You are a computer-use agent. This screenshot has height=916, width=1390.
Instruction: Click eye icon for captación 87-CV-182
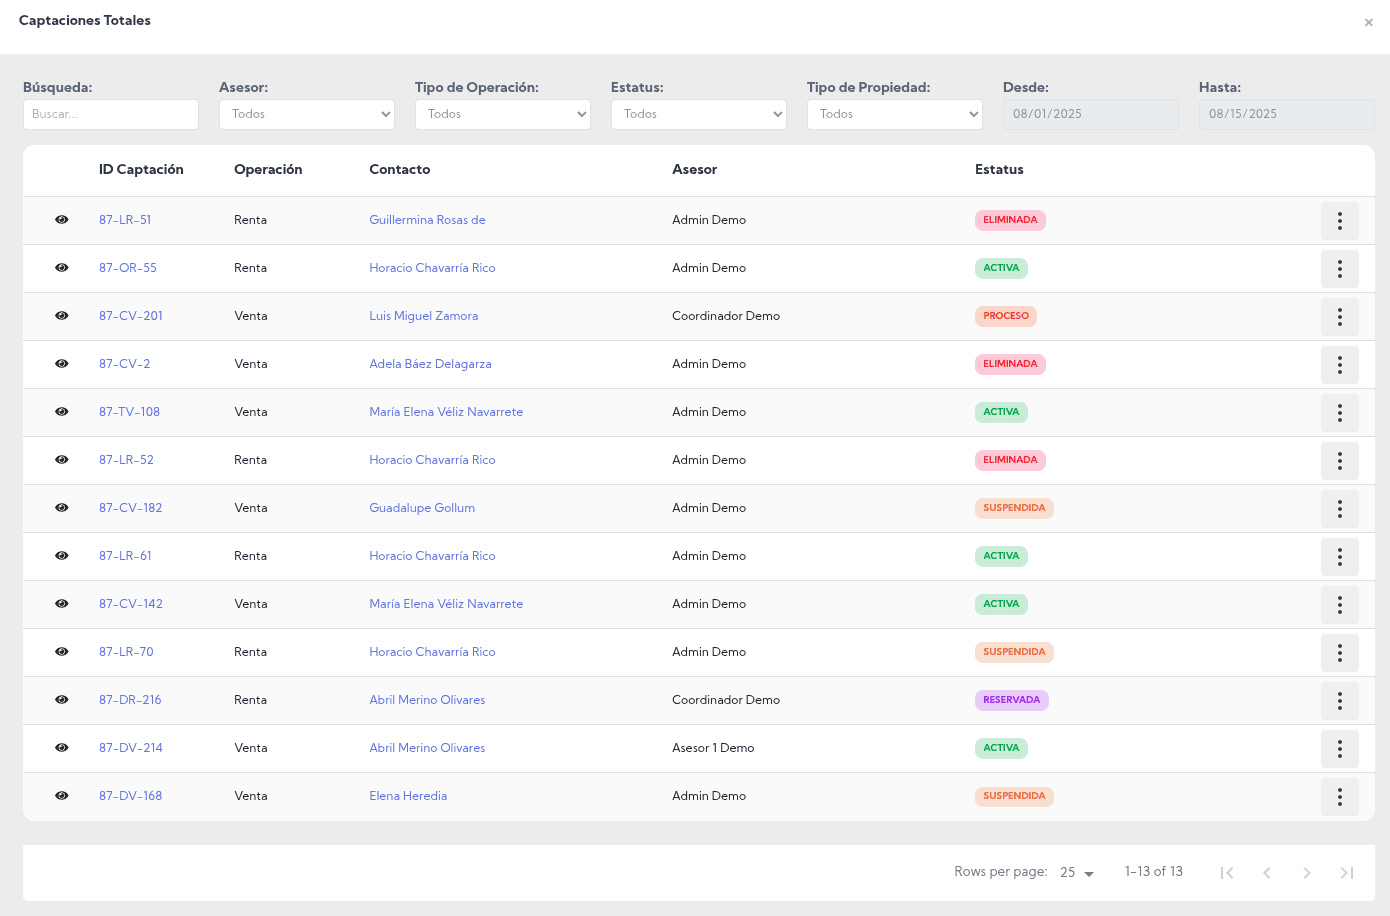click(x=62, y=508)
